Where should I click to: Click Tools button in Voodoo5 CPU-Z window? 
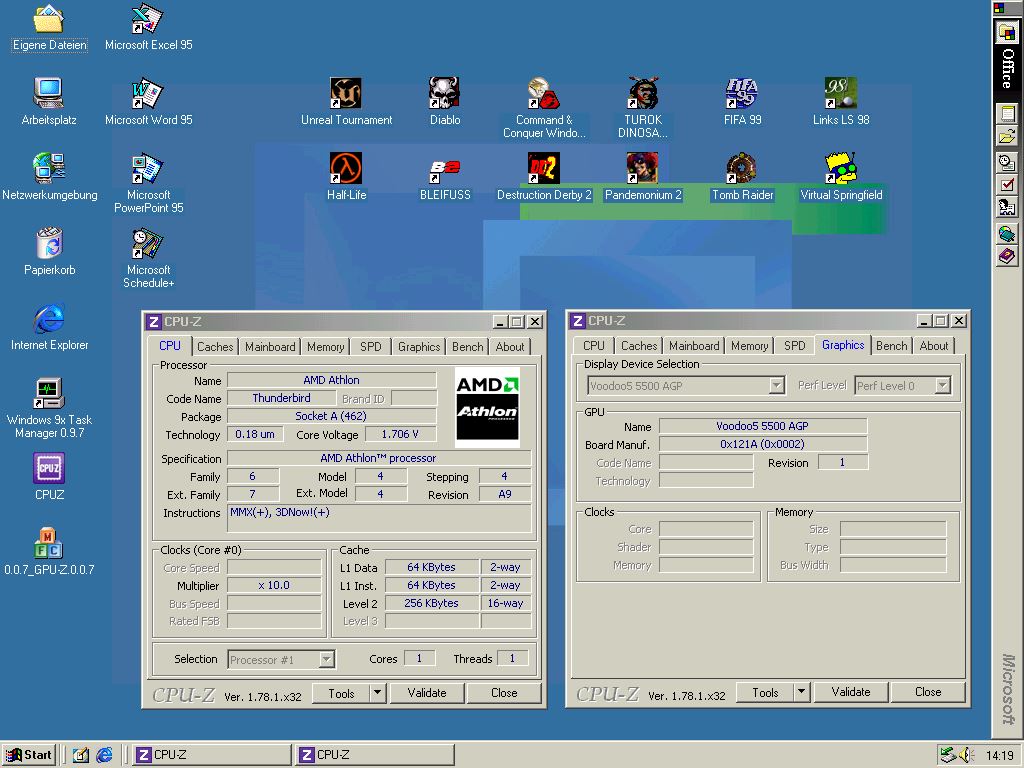click(x=765, y=692)
